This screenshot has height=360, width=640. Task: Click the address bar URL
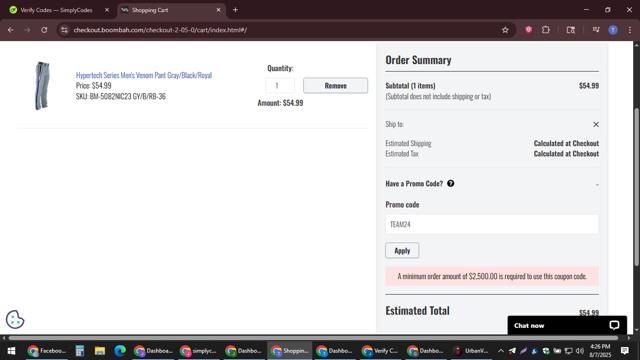[160, 30]
